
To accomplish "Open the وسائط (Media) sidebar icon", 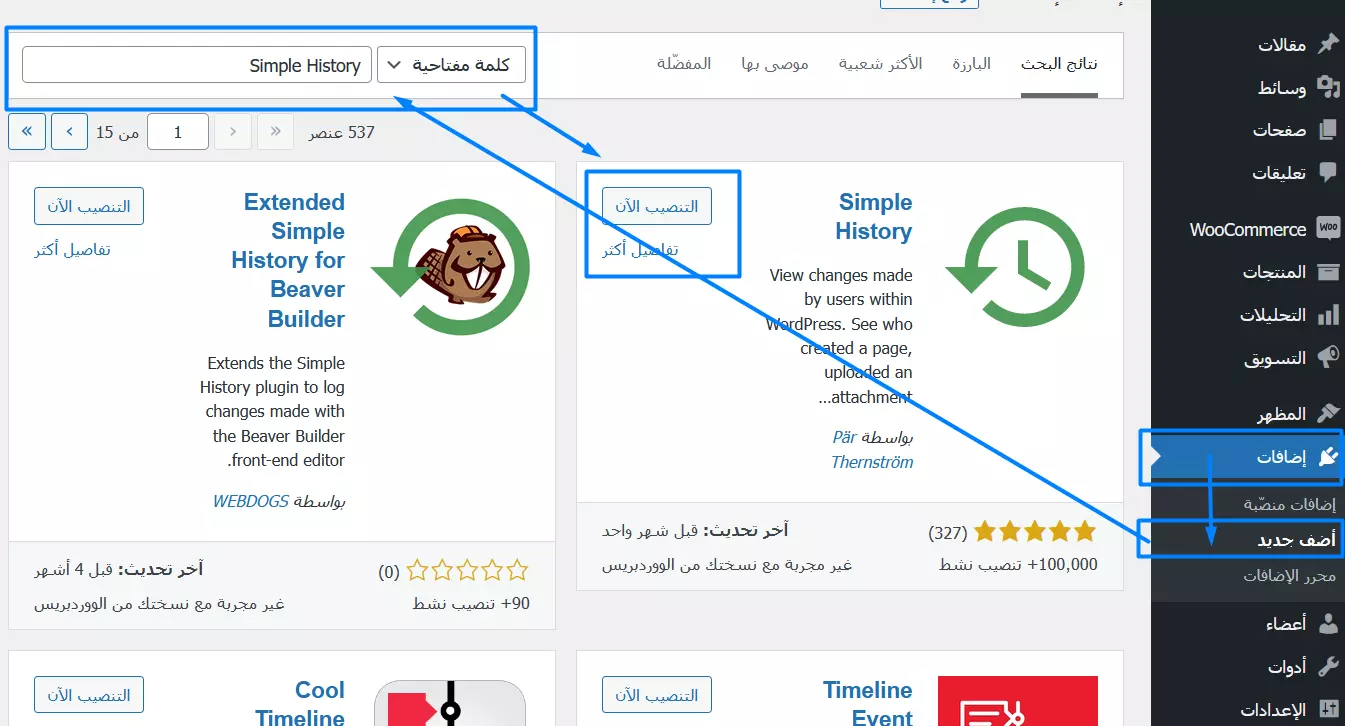I will point(1327,88).
